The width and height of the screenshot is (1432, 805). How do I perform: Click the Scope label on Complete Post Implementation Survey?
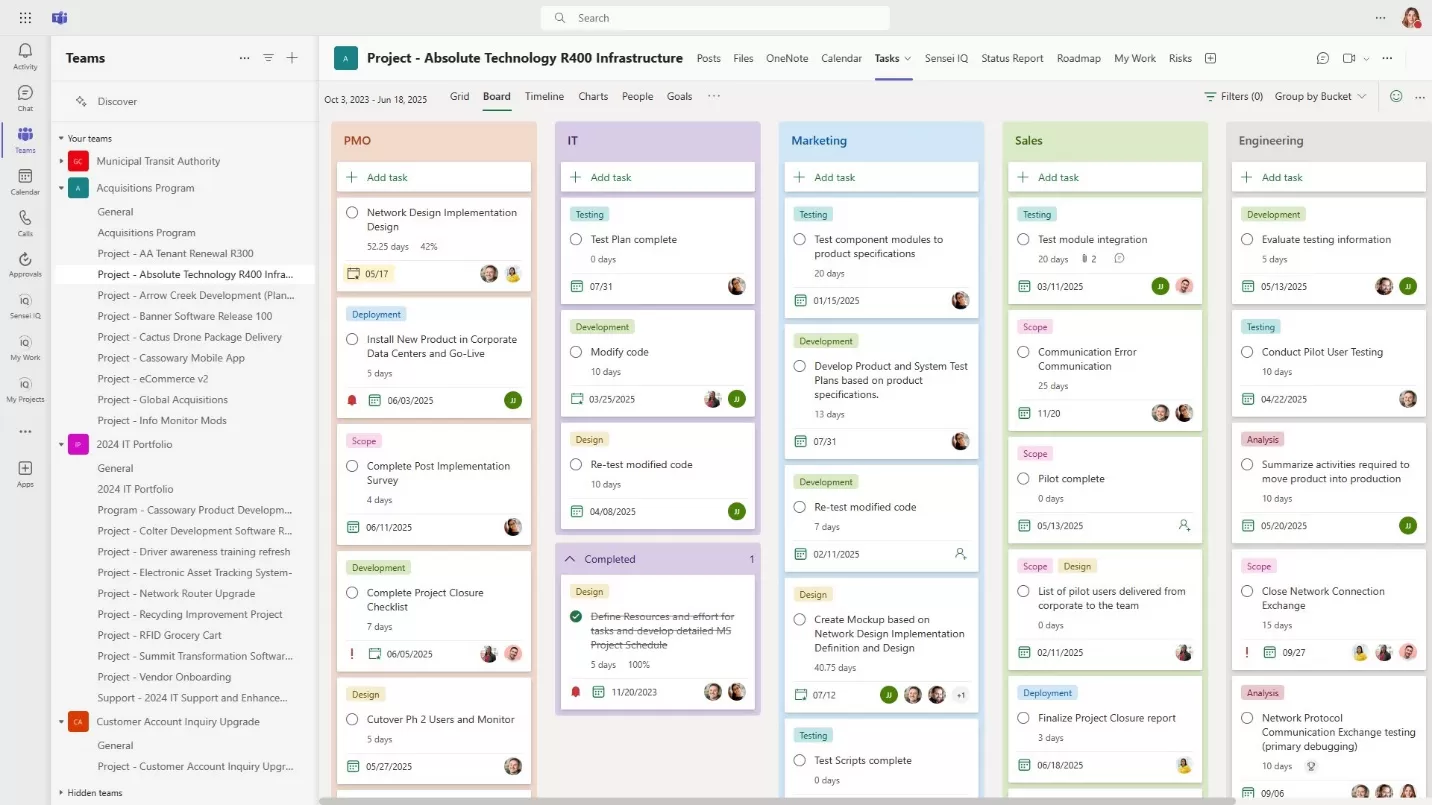pos(364,441)
